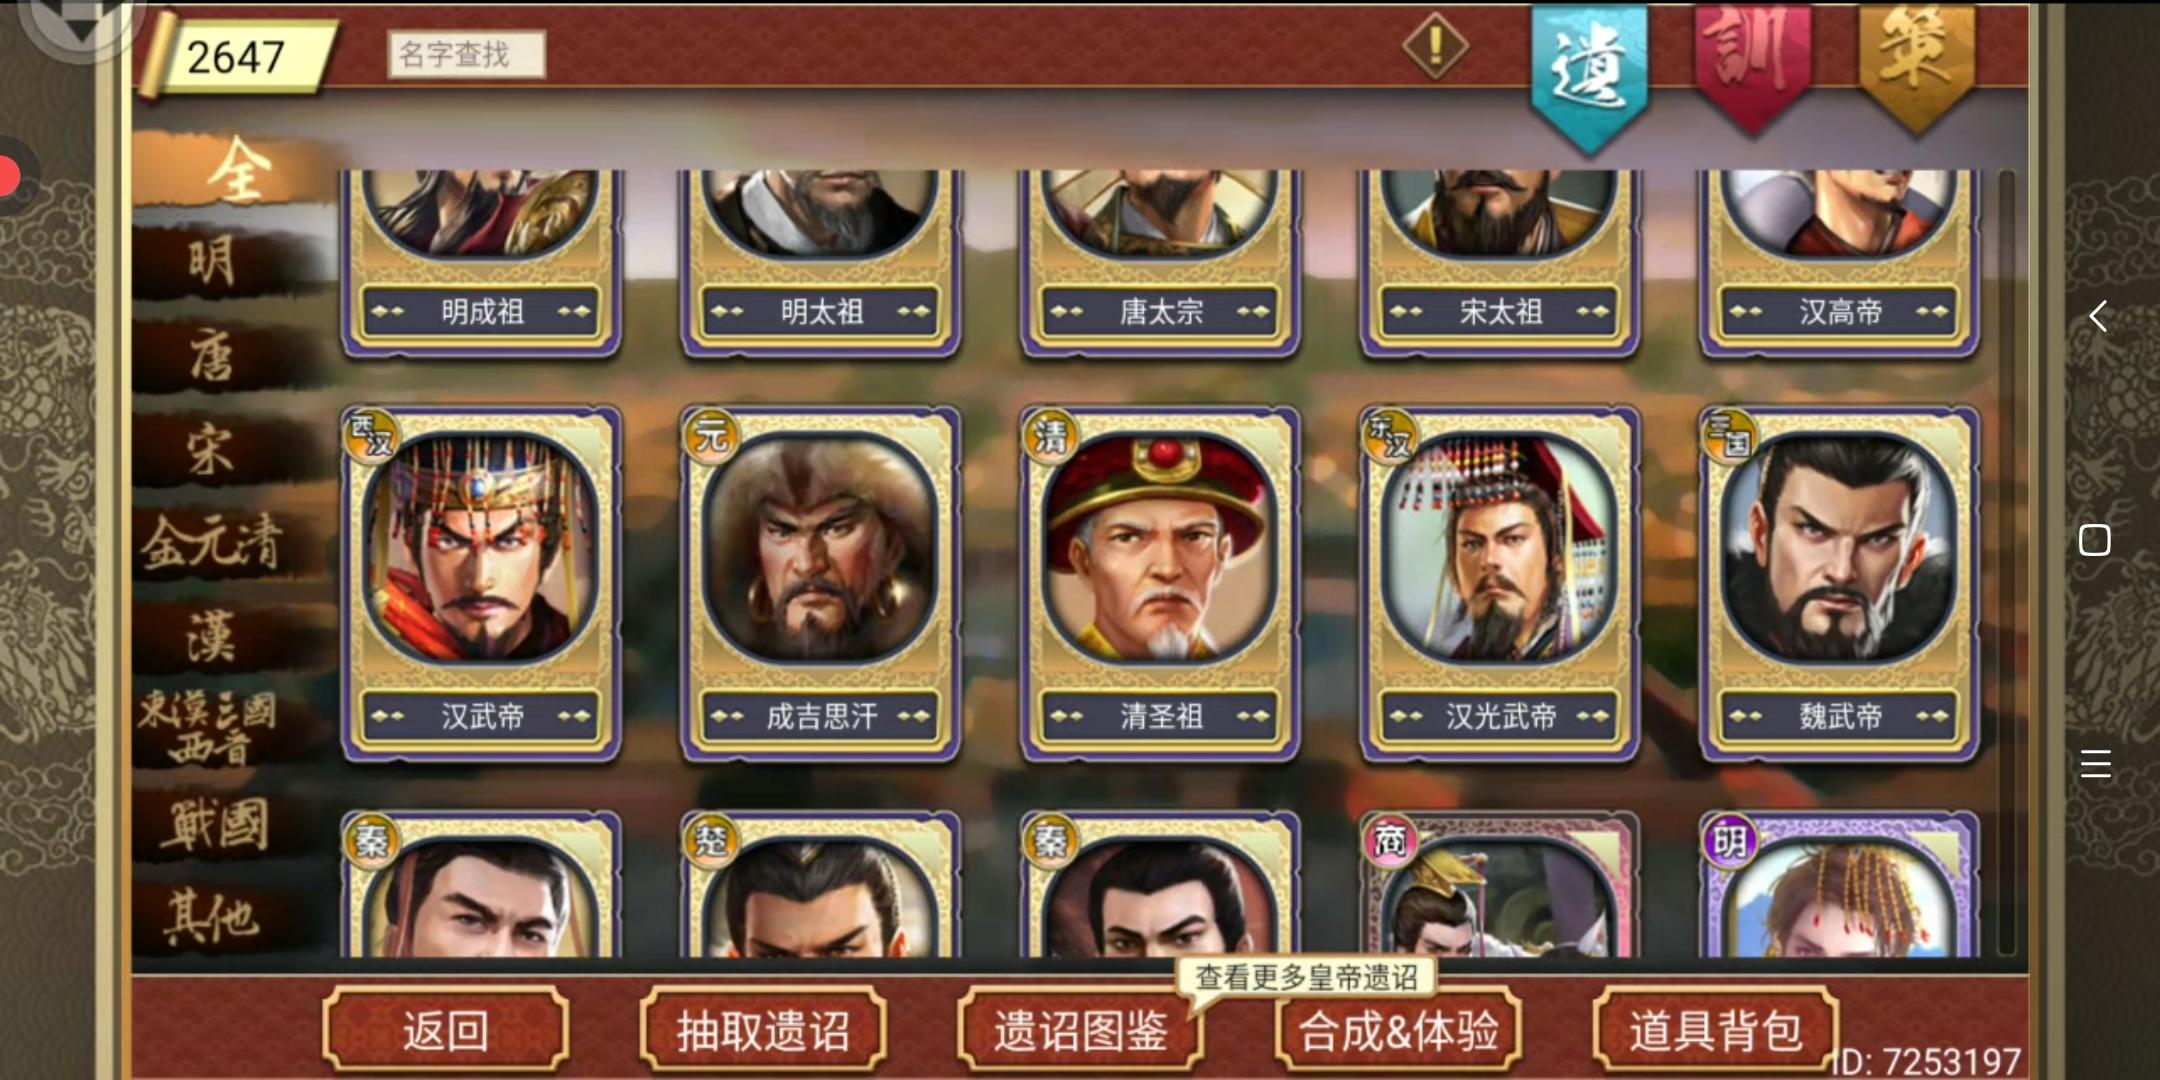Image resolution: width=2160 pixels, height=1080 pixels.
Task: Open the 遗诏图鉴 codex button
Action: [x=1080, y=1030]
